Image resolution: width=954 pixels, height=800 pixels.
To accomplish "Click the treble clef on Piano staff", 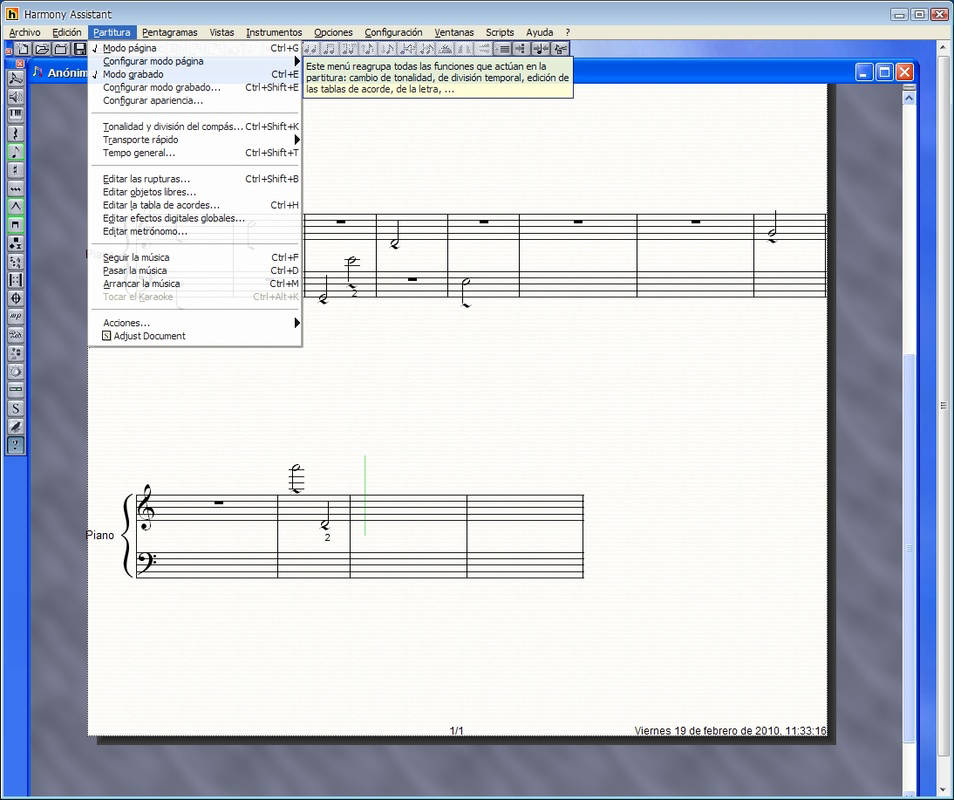I will [x=146, y=508].
